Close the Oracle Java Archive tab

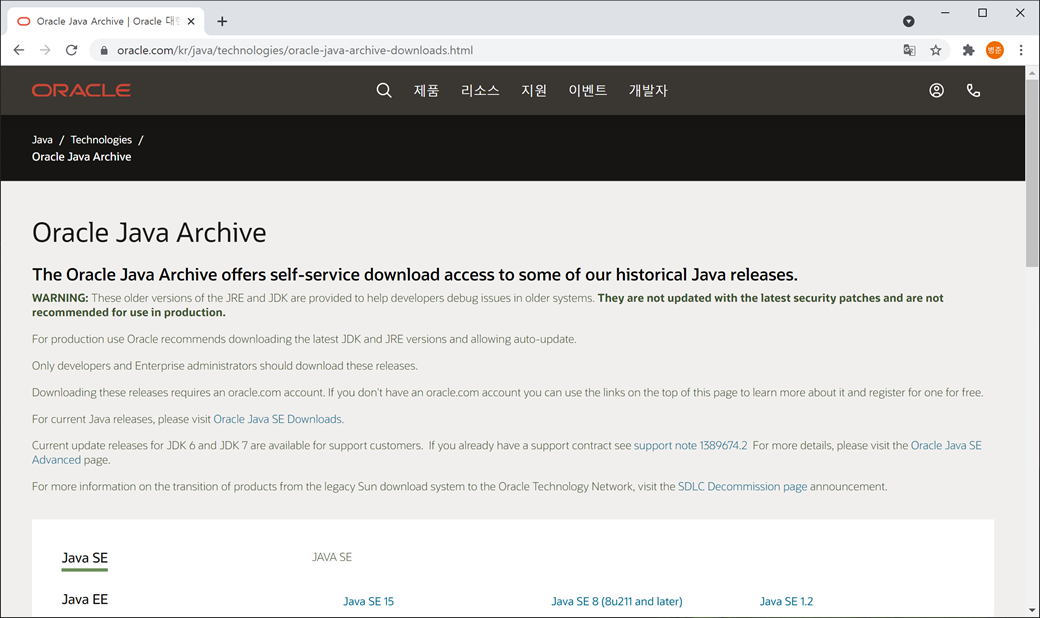tap(191, 21)
